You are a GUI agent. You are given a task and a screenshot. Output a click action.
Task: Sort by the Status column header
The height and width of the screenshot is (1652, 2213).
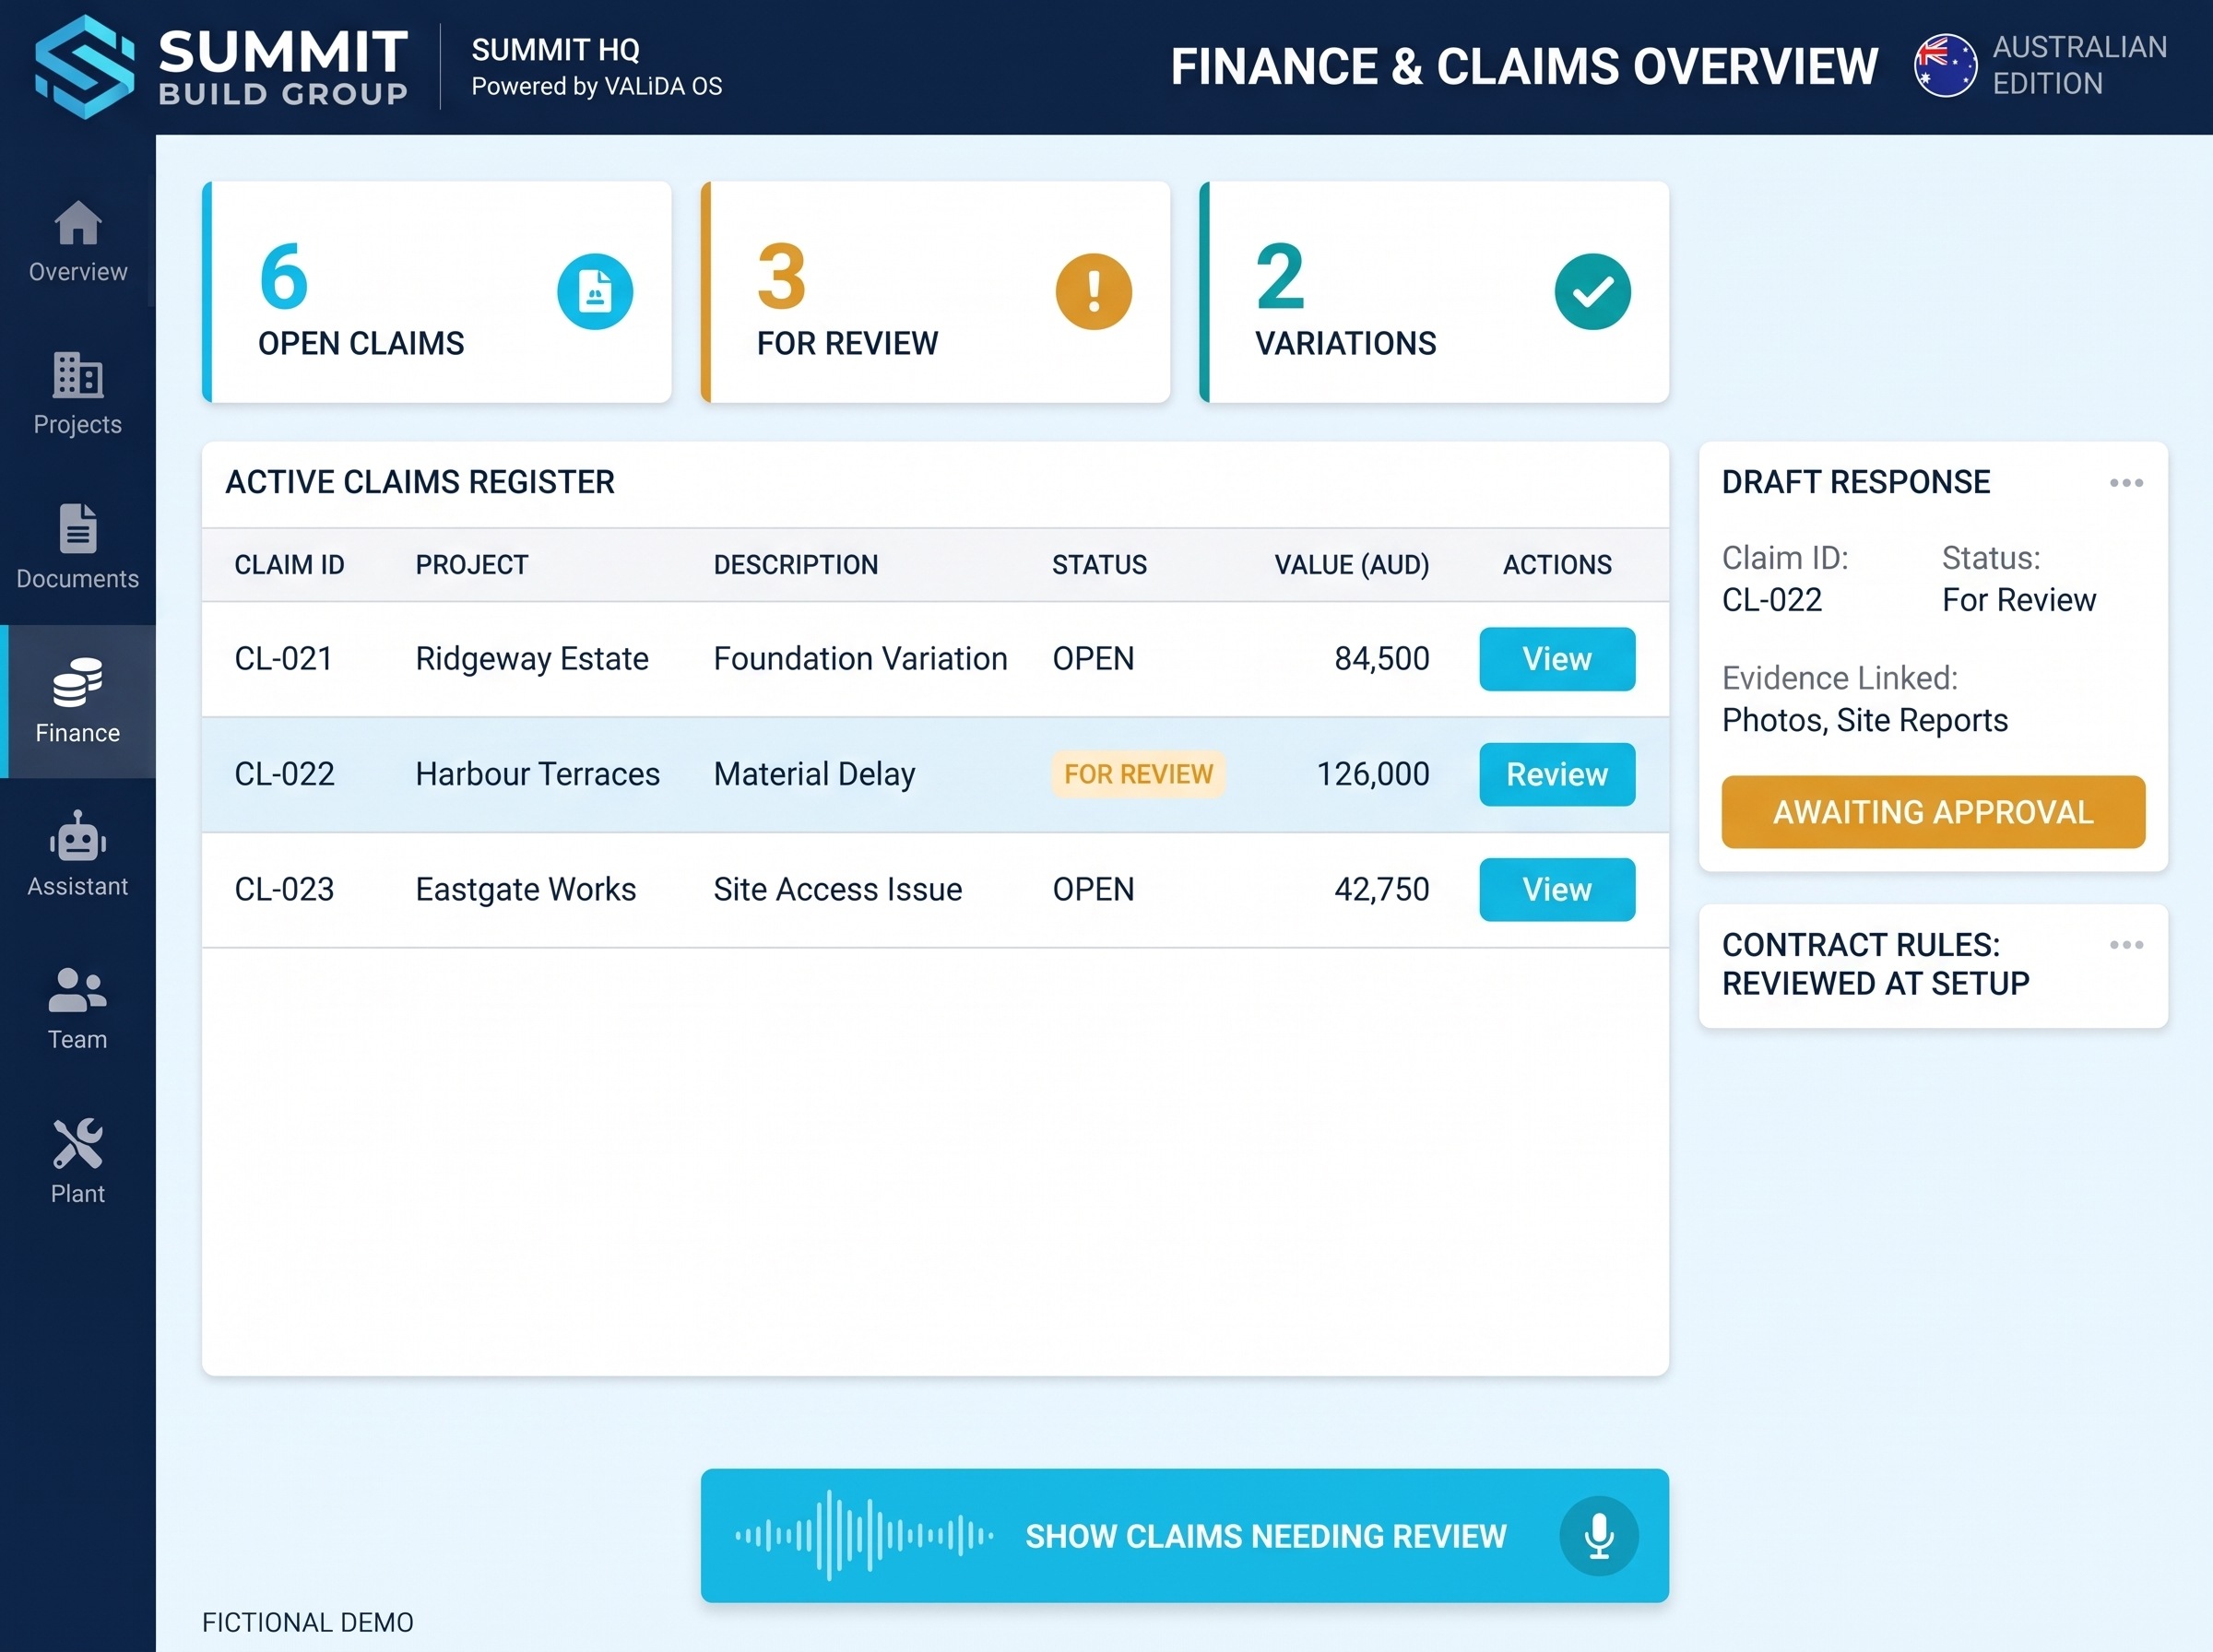point(1099,565)
